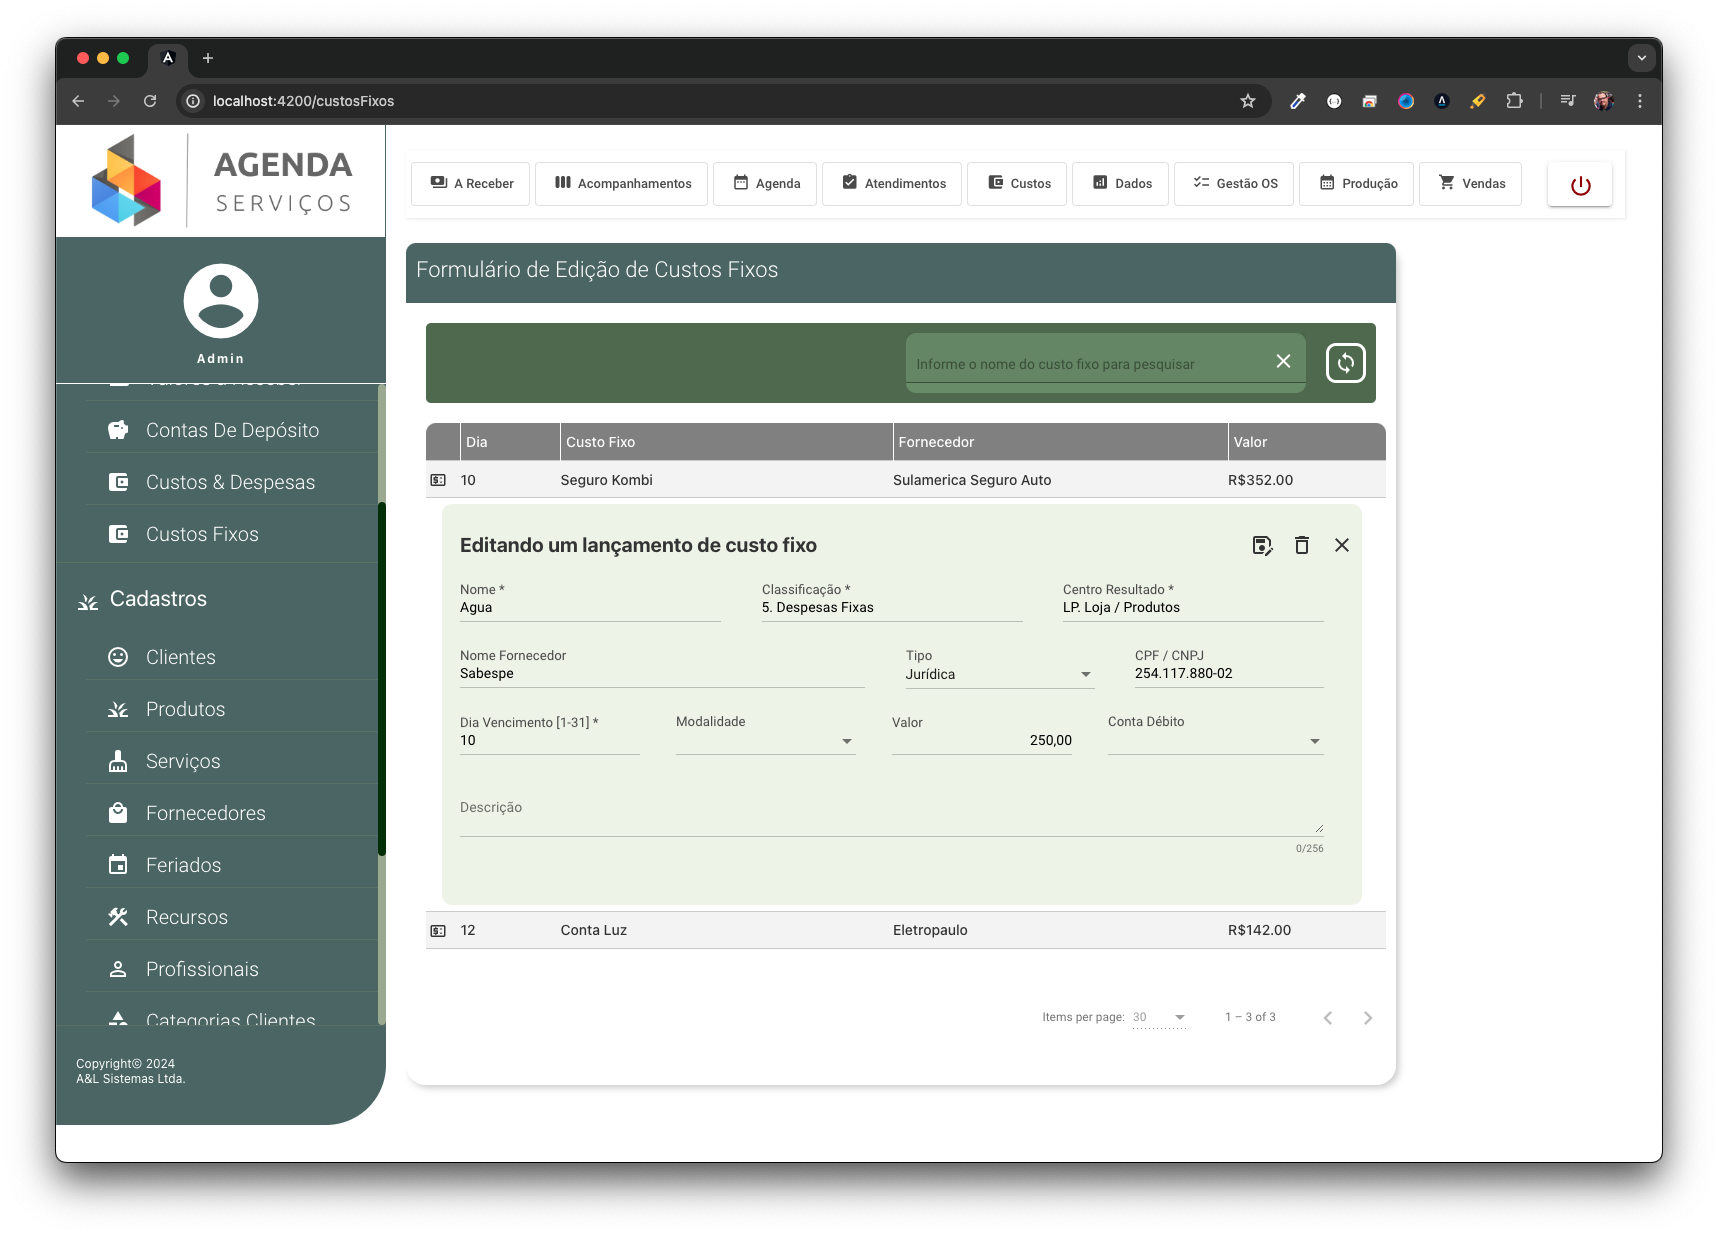Click the trash delete icon in edit form
The width and height of the screenshot is (1718, 1236).
pyautogui.click(x=1302, y=545)
